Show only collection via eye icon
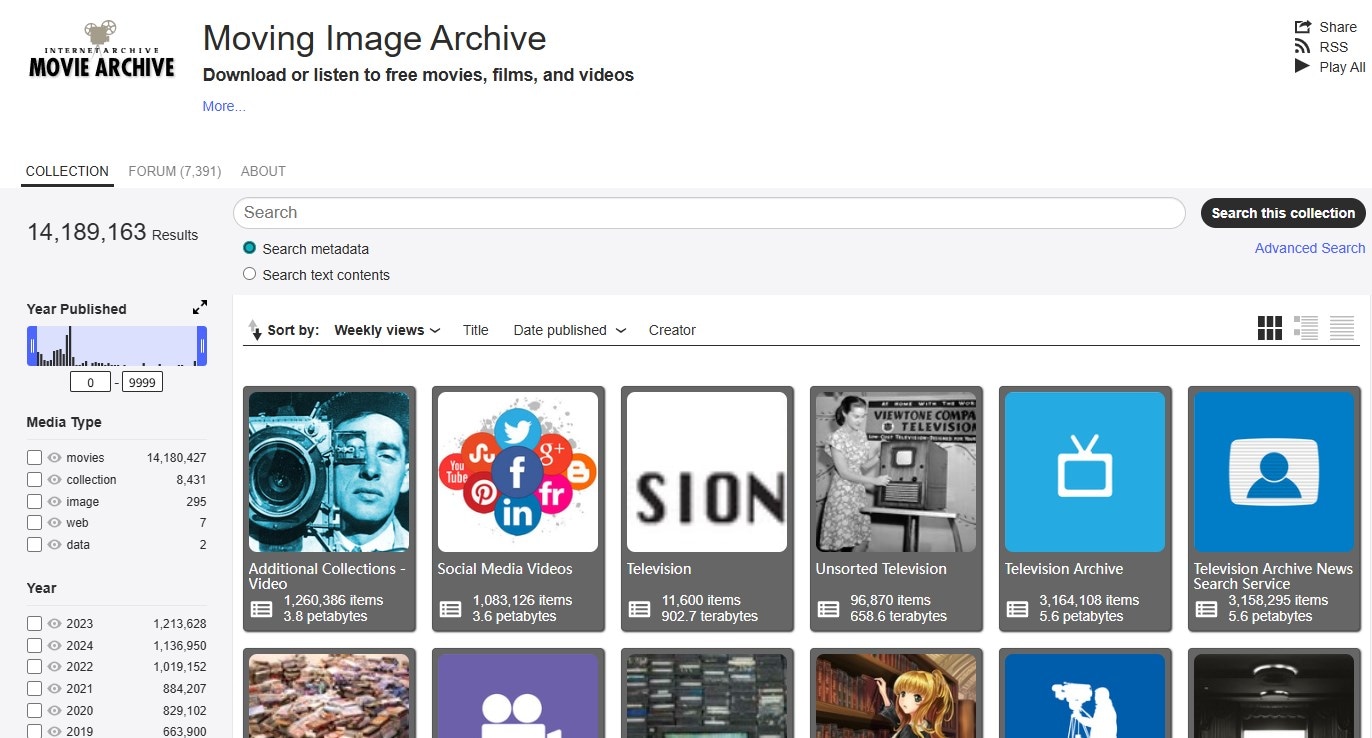This screenshot has width=1372, height=738. [x=54, y=480]
